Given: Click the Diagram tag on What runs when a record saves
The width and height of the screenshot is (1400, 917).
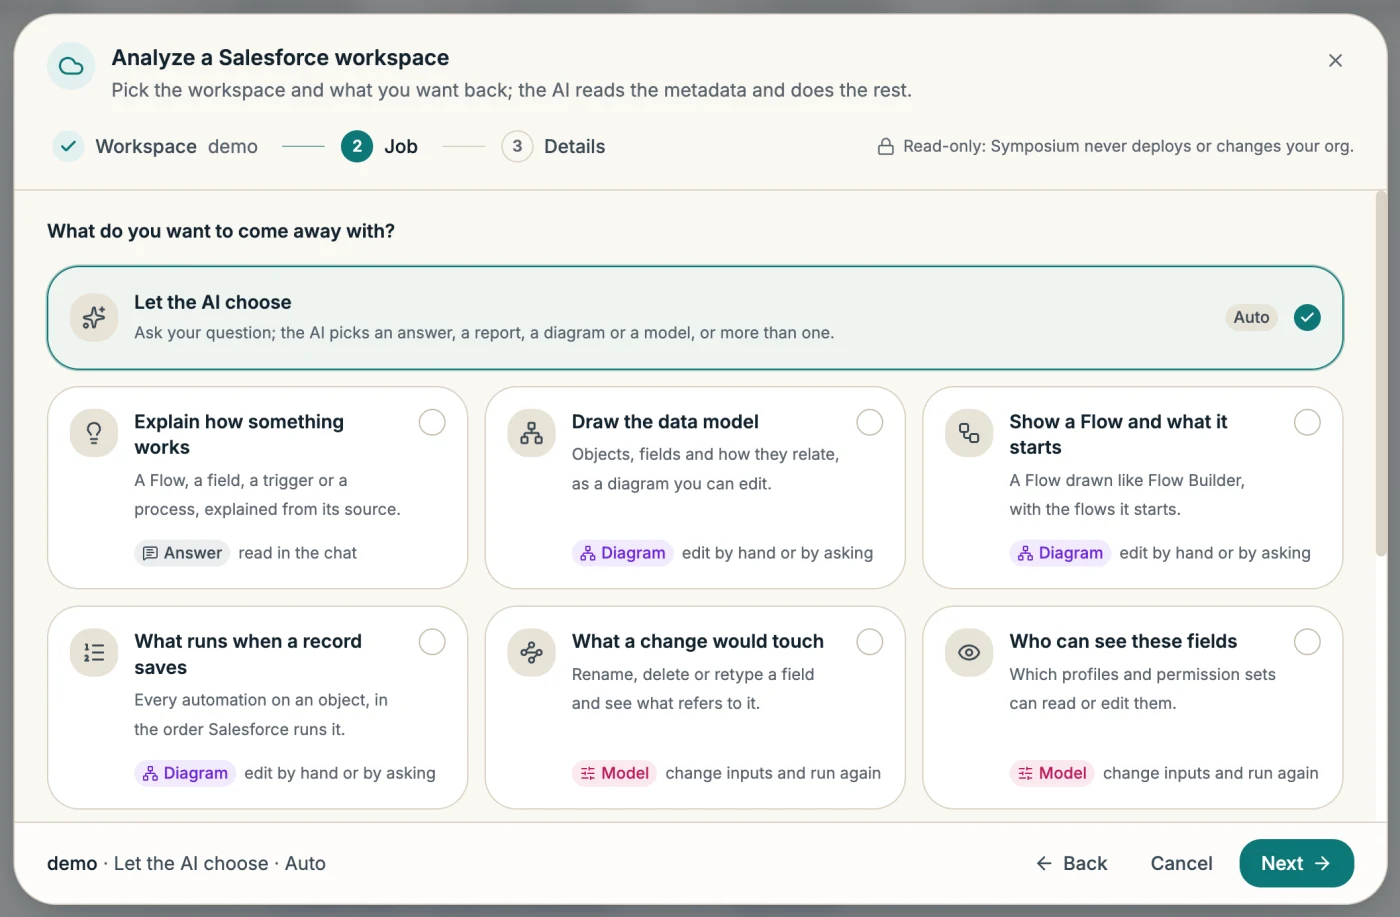Looking at the screenshot, I should (x=185, y=773).
